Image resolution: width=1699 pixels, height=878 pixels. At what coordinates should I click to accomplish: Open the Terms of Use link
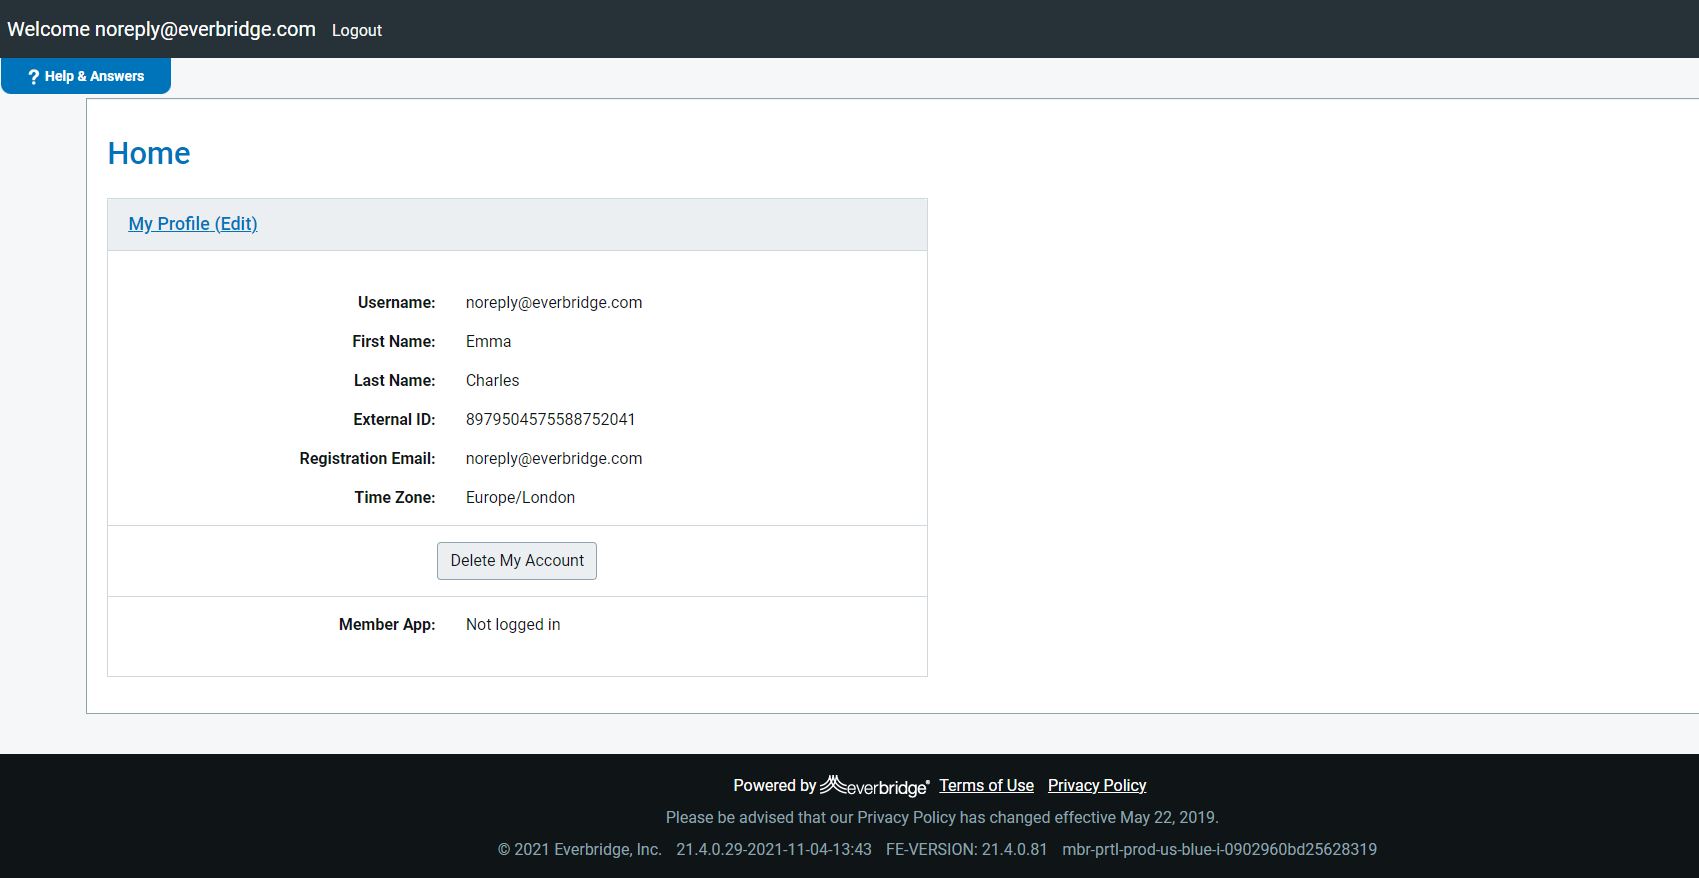click(986, 786)
